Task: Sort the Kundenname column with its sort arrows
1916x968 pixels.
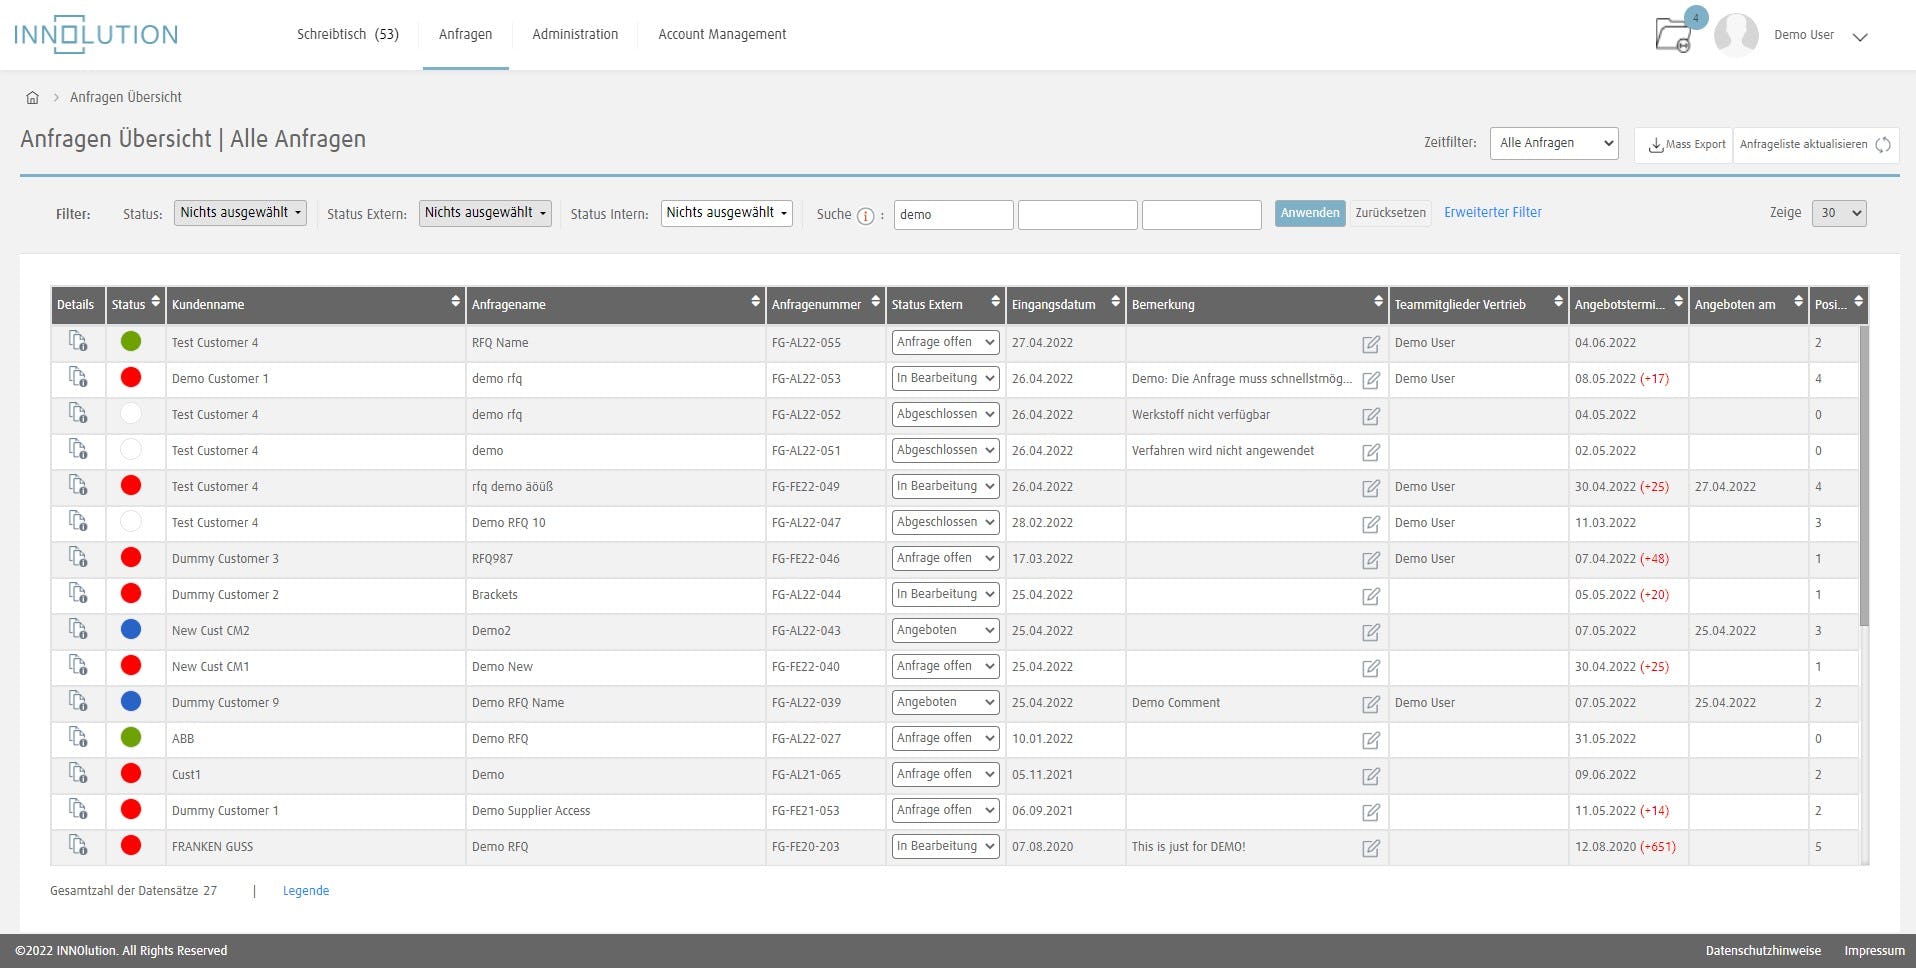Action: 453,299
